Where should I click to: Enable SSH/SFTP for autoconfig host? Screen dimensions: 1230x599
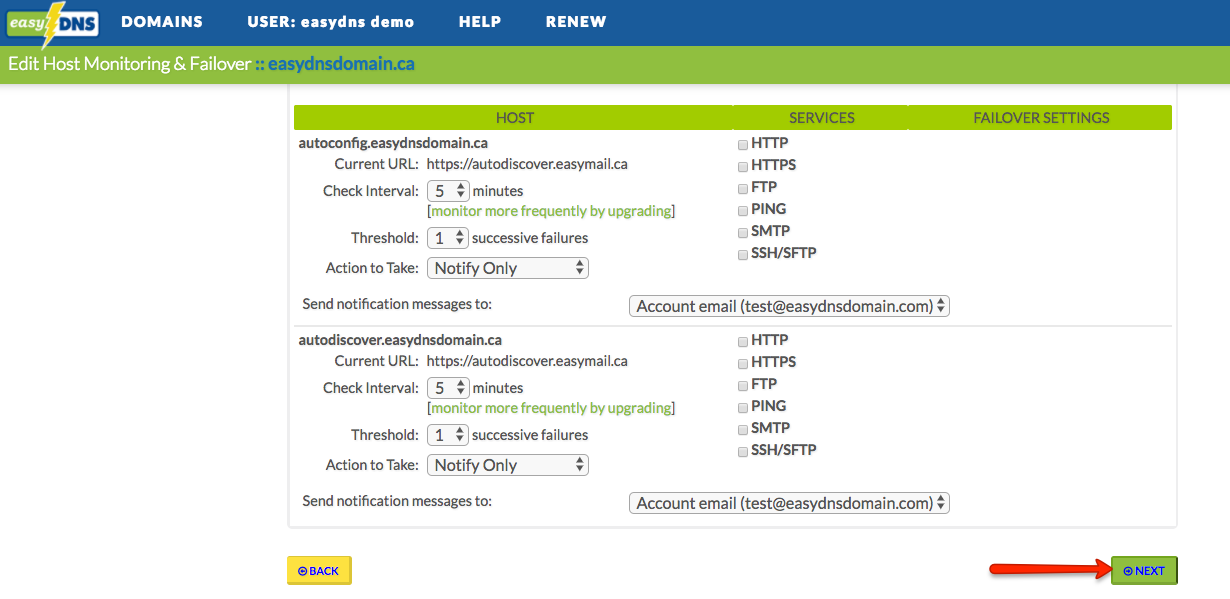(743, 254)
